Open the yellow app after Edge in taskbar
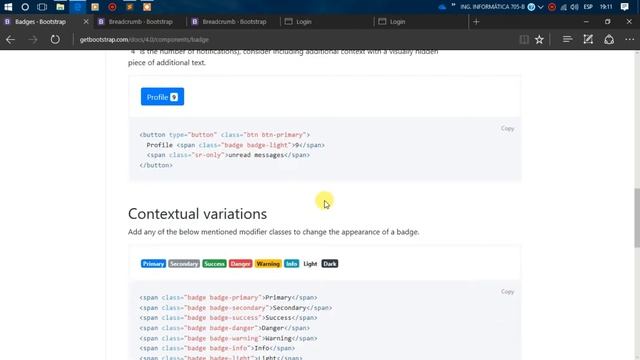 point(95,7)
